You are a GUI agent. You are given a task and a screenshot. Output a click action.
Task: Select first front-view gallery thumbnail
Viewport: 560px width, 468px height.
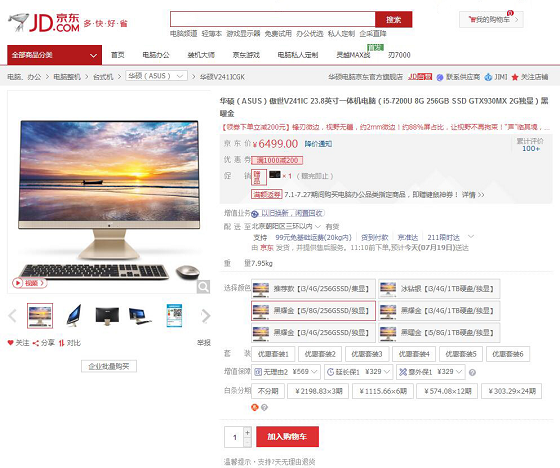pyautogui.click(x=40, y=316)
